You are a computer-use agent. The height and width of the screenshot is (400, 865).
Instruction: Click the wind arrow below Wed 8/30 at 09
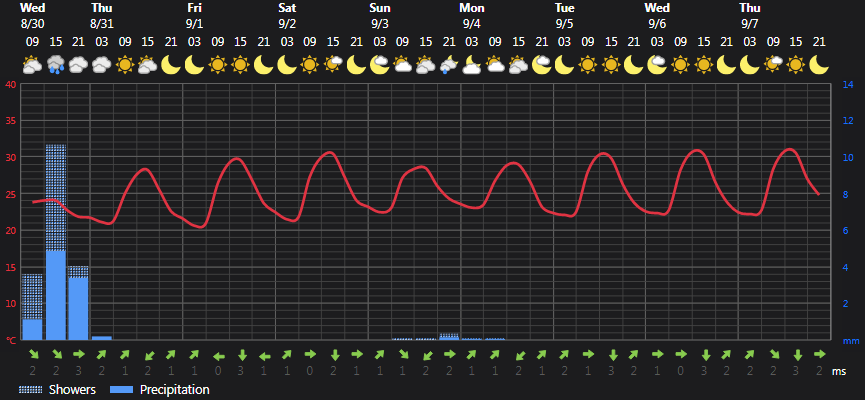pos(33,354)
